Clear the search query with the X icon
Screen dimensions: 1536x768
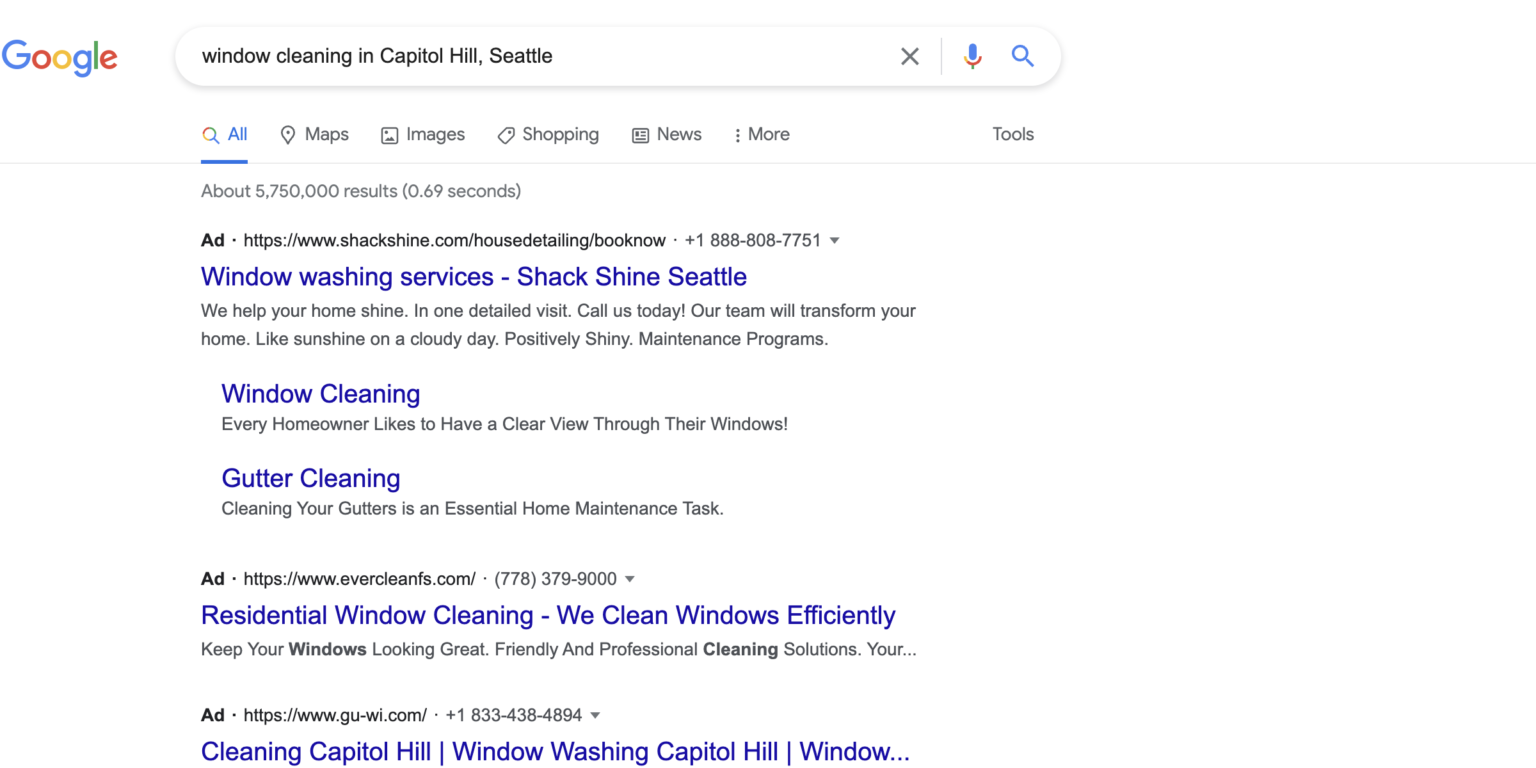pos(909,56)
